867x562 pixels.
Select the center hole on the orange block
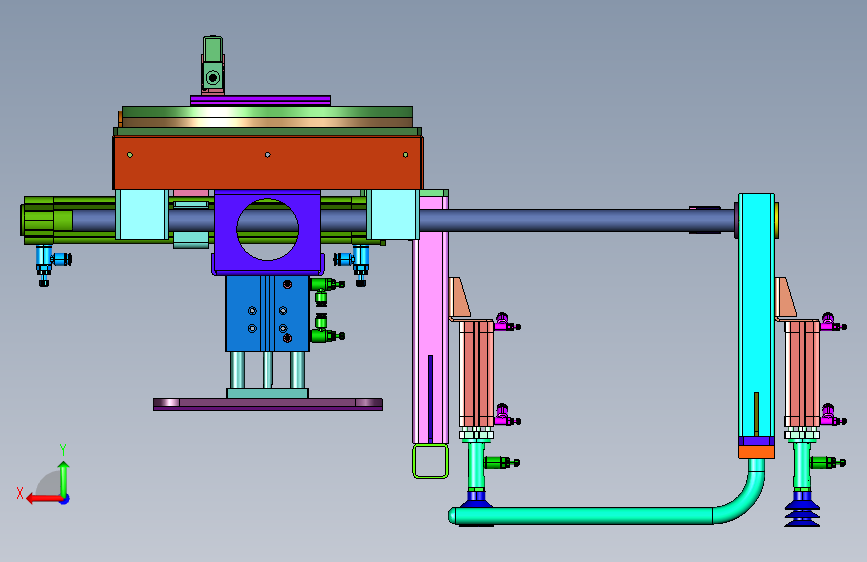(268, 155)
